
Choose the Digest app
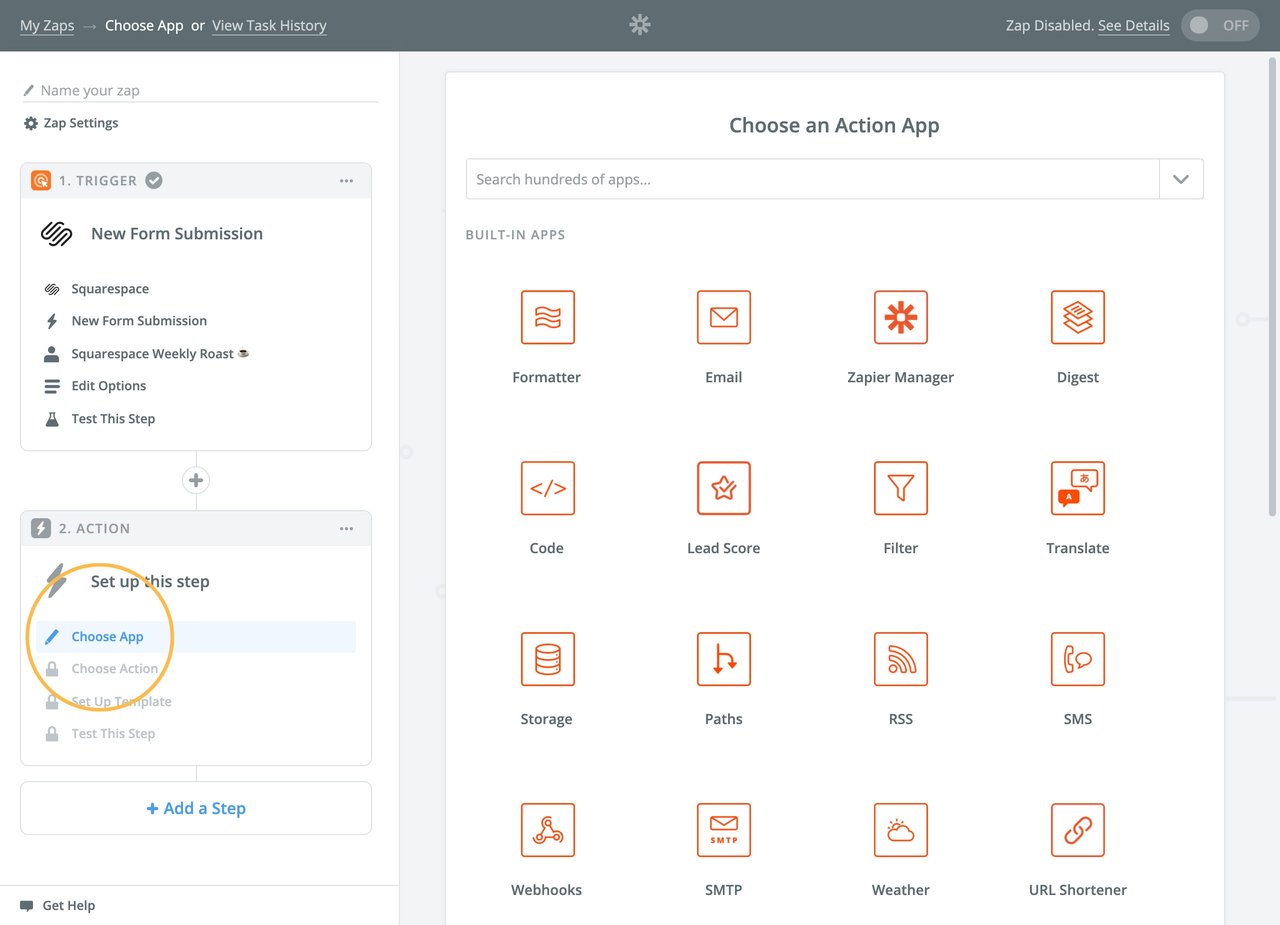pos(1077,318)
